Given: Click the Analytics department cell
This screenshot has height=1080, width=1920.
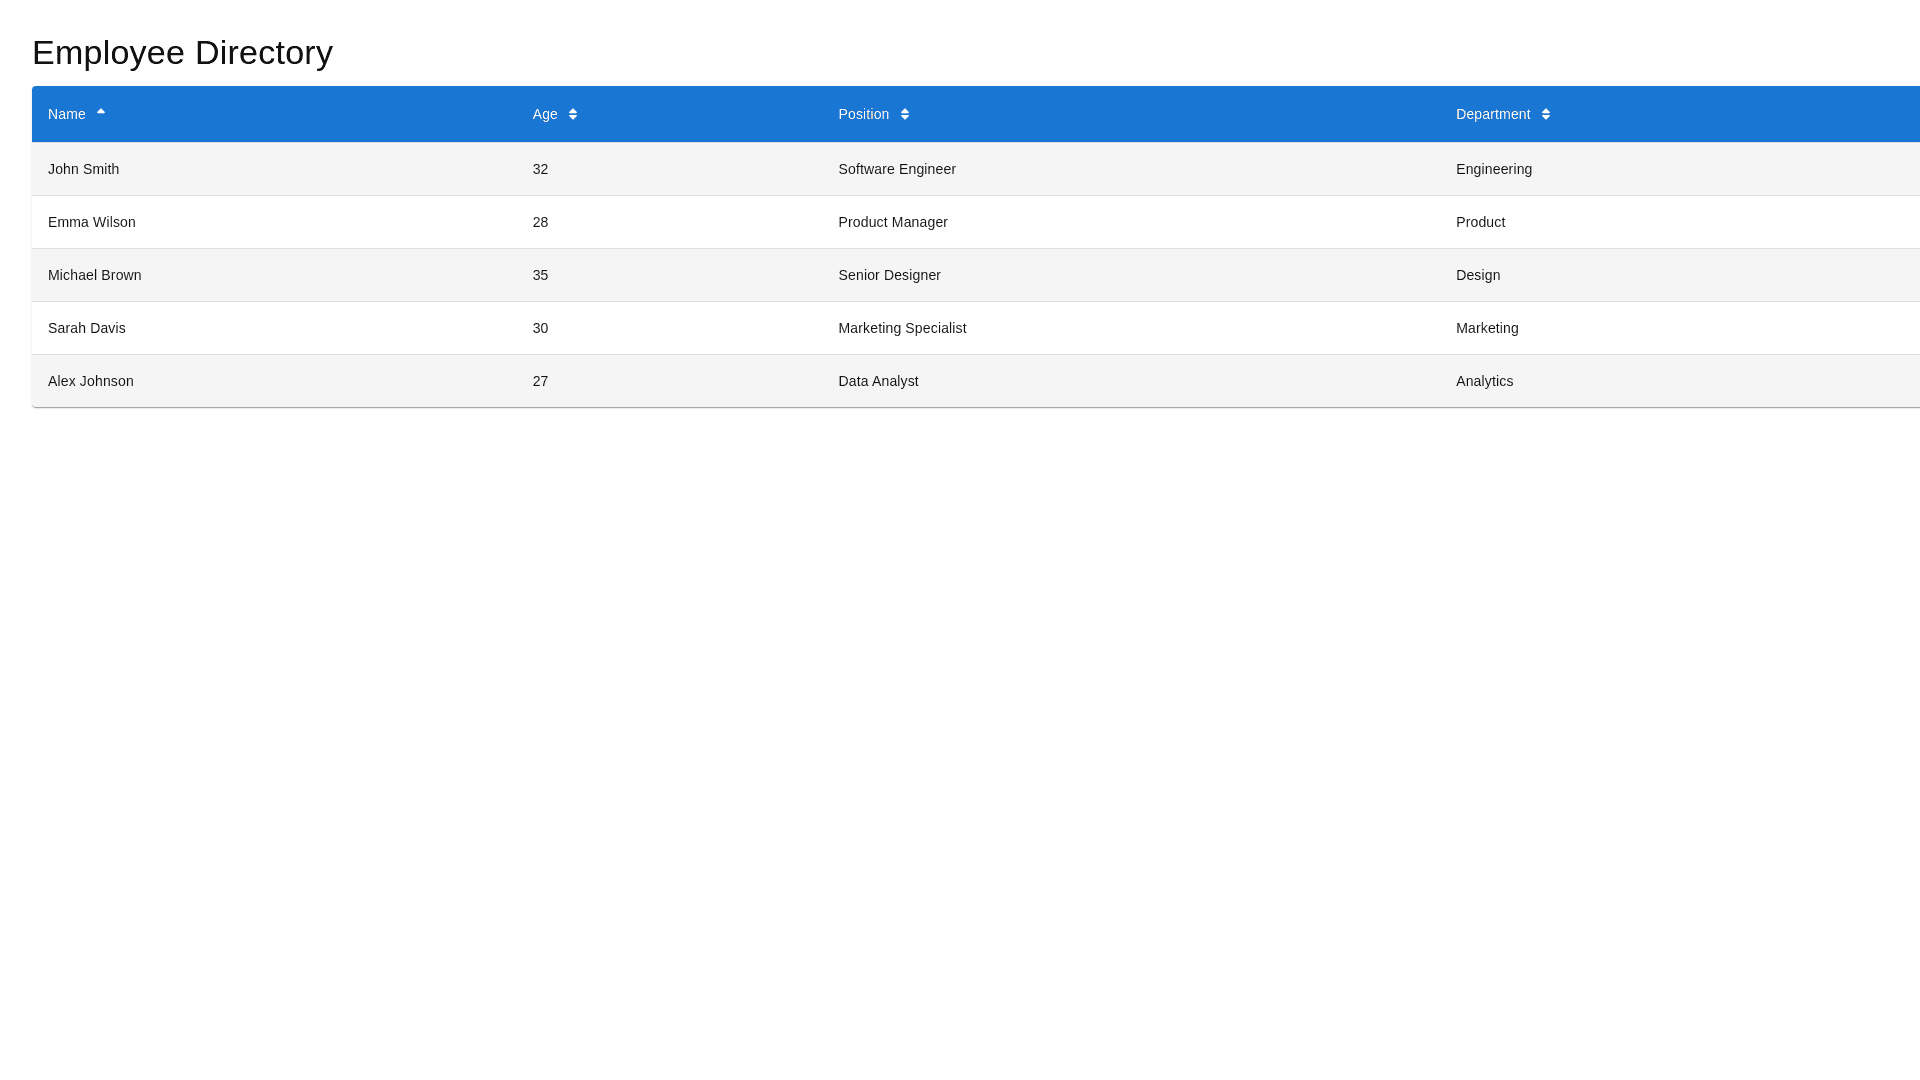Looking at the screenshot, I should (1485, 381).
